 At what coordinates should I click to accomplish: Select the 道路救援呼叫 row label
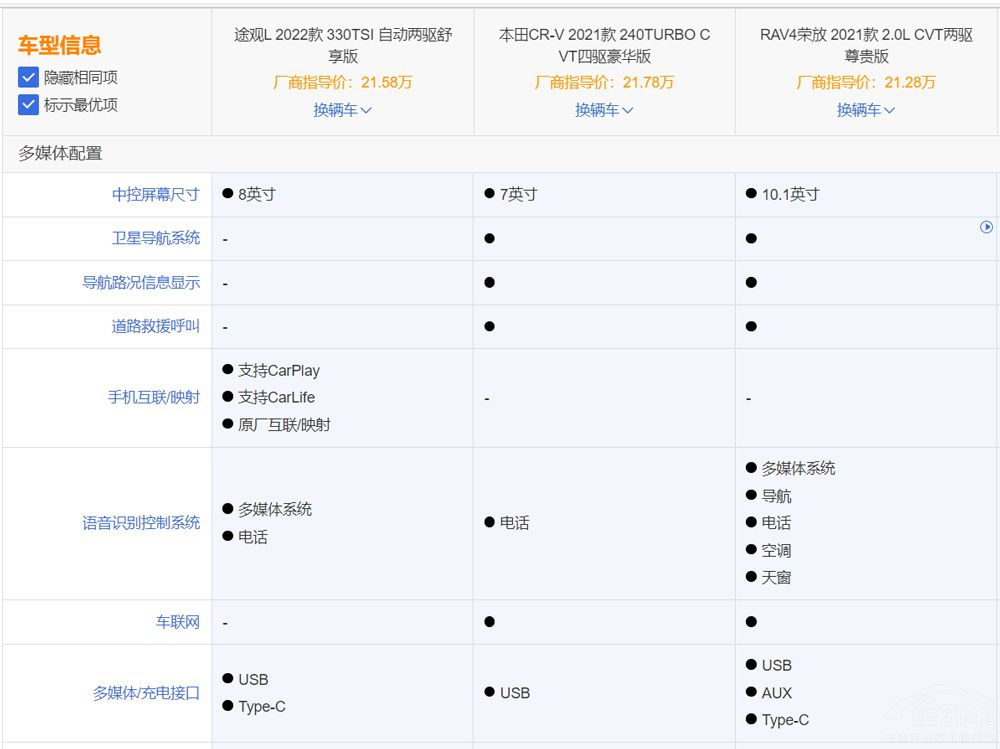[155, 326]
